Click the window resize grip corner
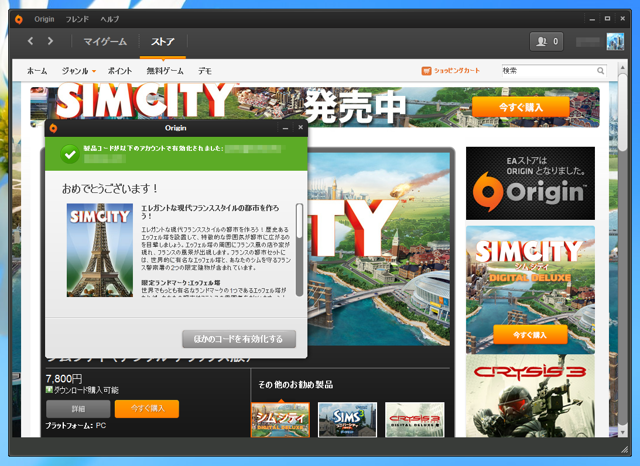Screen dimensions: 640x466 pos(625,449)
